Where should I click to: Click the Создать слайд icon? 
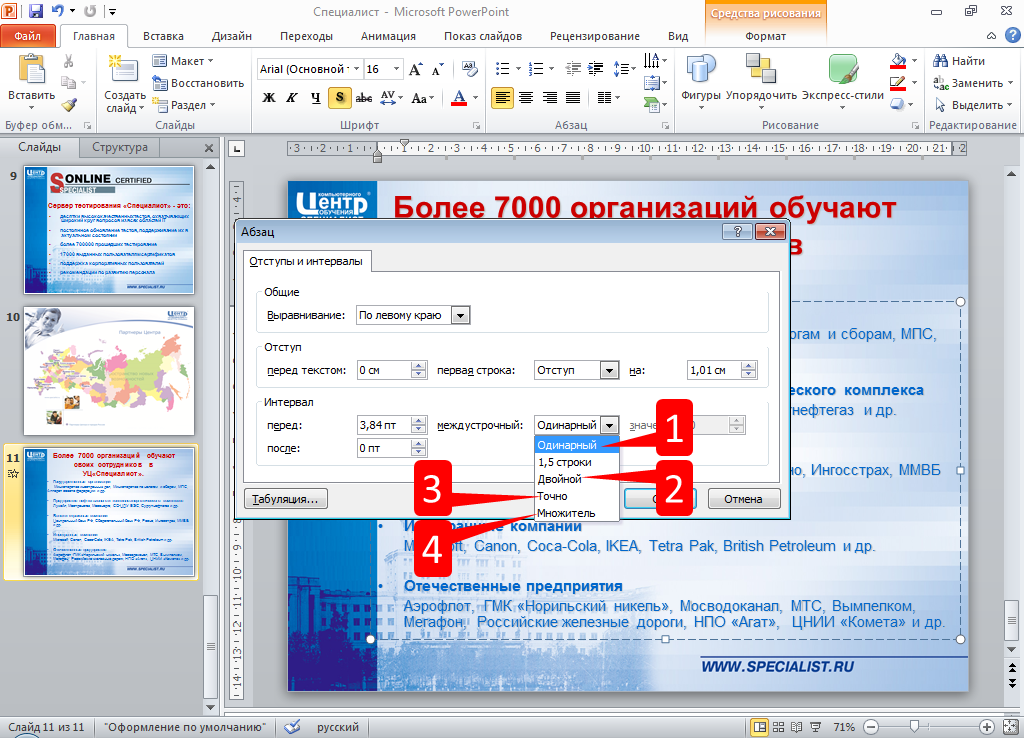(124, 70)
